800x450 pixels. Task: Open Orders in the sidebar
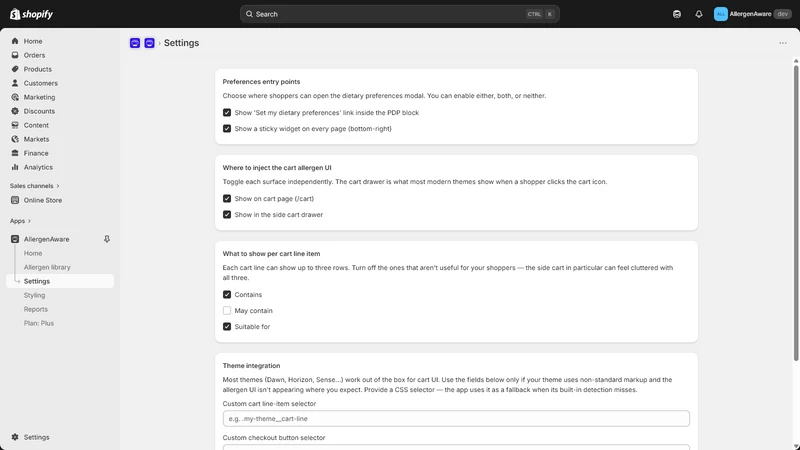click(x=34, y=55)
